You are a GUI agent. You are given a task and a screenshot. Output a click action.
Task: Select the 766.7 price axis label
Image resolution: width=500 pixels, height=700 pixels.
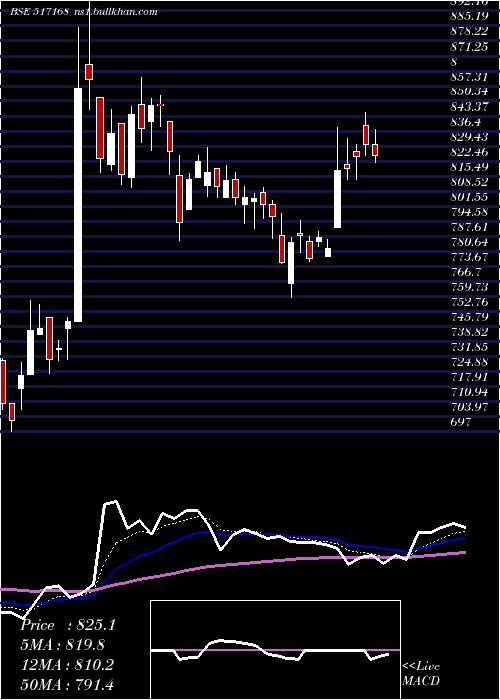coord(466,272)
